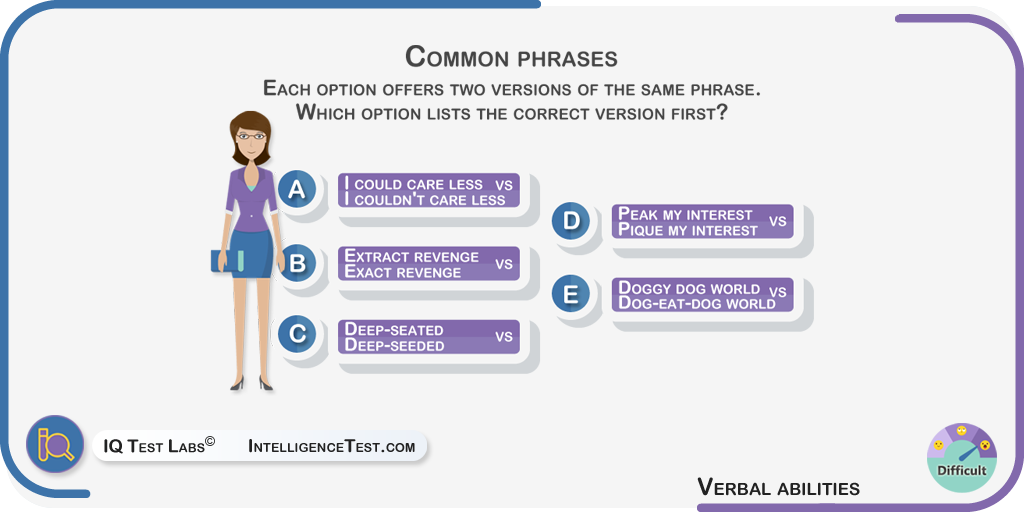Viewport: 1024px width, 512px height.
Task: Pick the "Deep-seated" option box
Action: [428, 337]
